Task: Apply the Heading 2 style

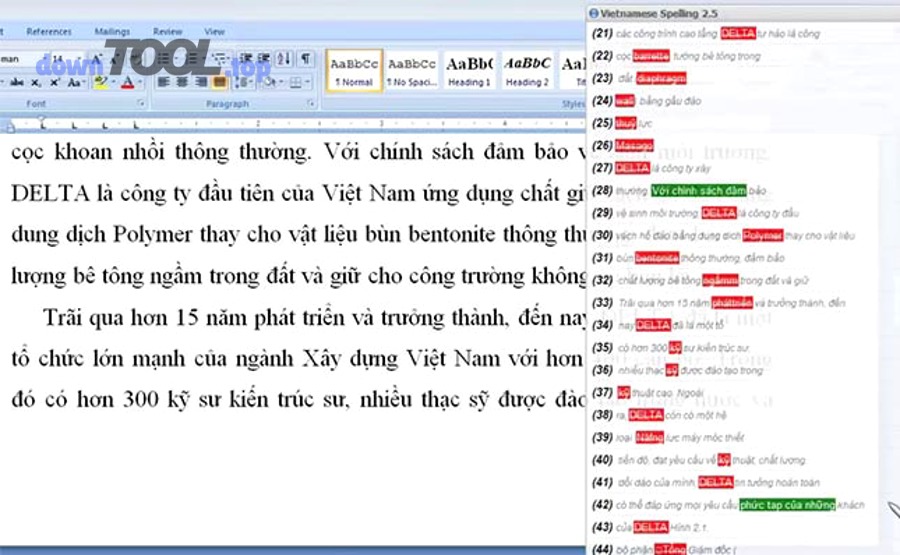Action: [527, 71]
